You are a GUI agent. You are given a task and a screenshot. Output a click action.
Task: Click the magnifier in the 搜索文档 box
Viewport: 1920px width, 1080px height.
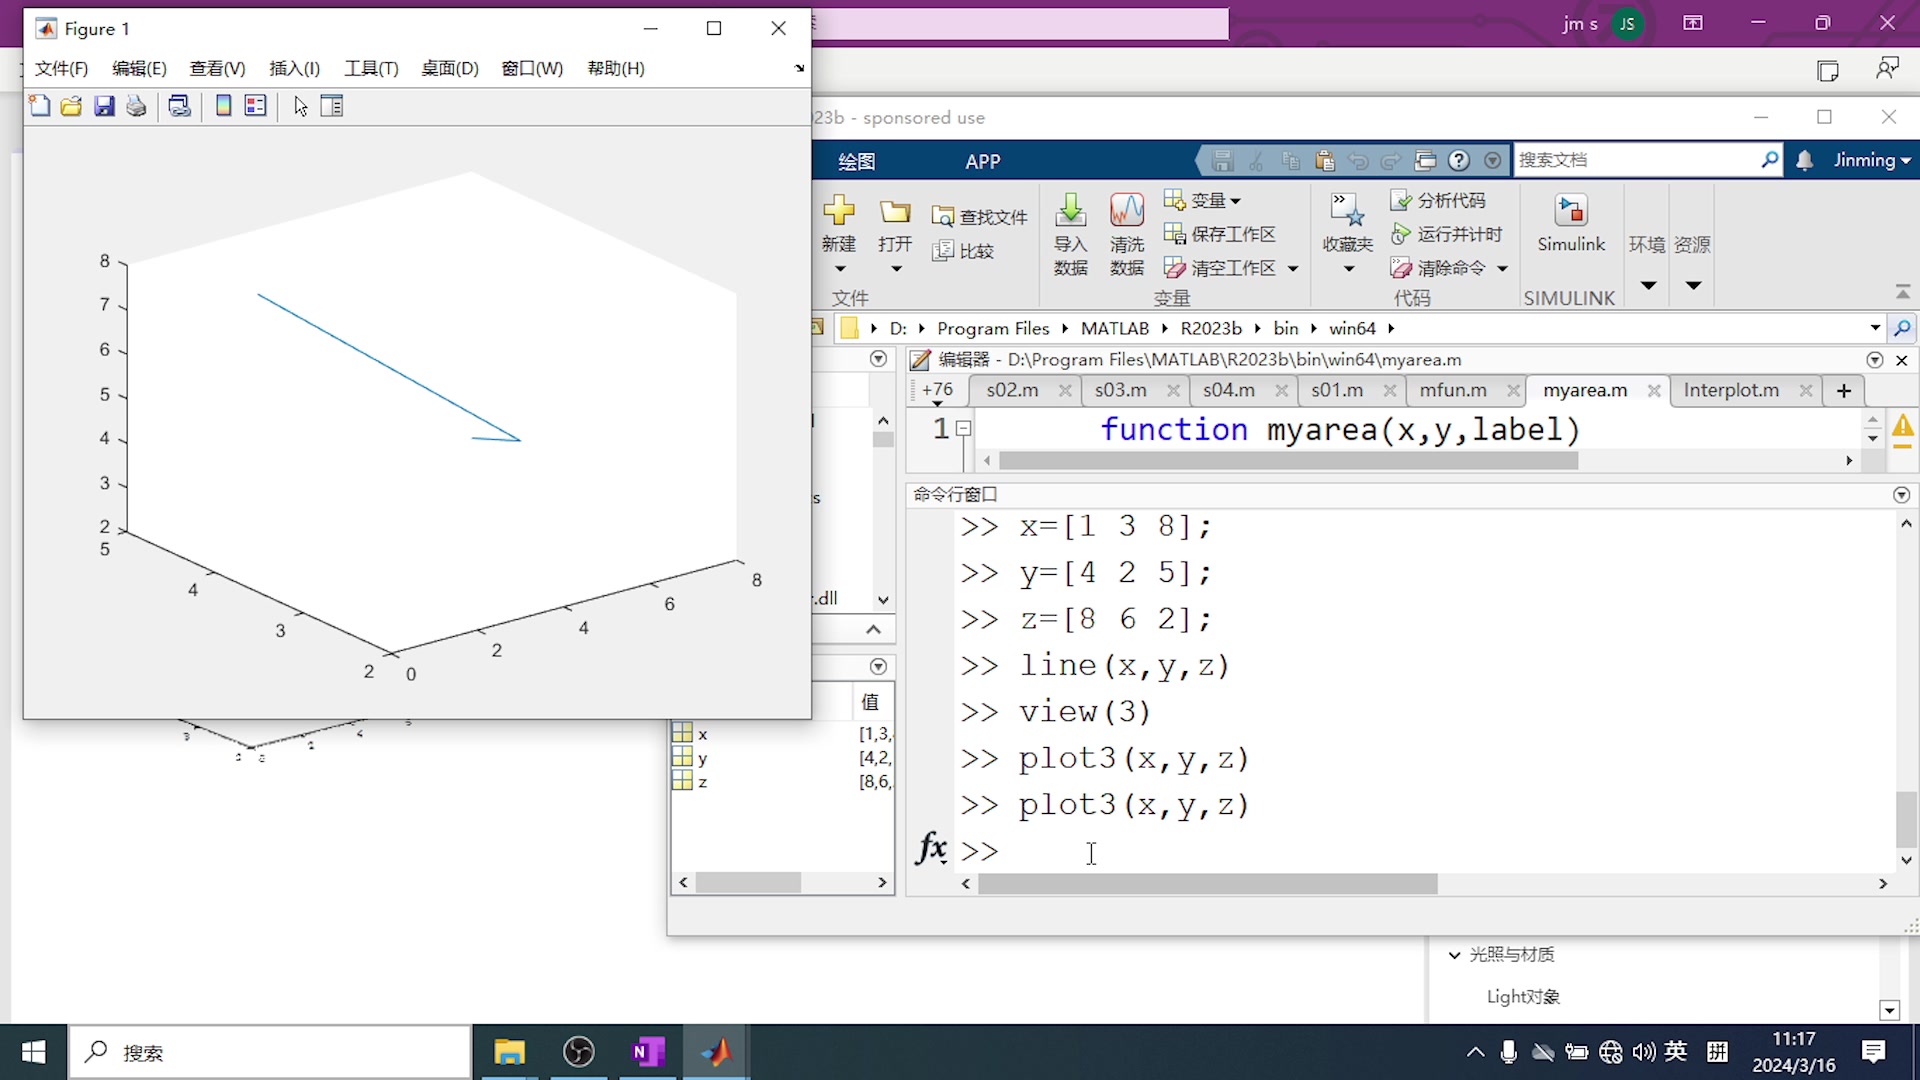point(1769,160)
